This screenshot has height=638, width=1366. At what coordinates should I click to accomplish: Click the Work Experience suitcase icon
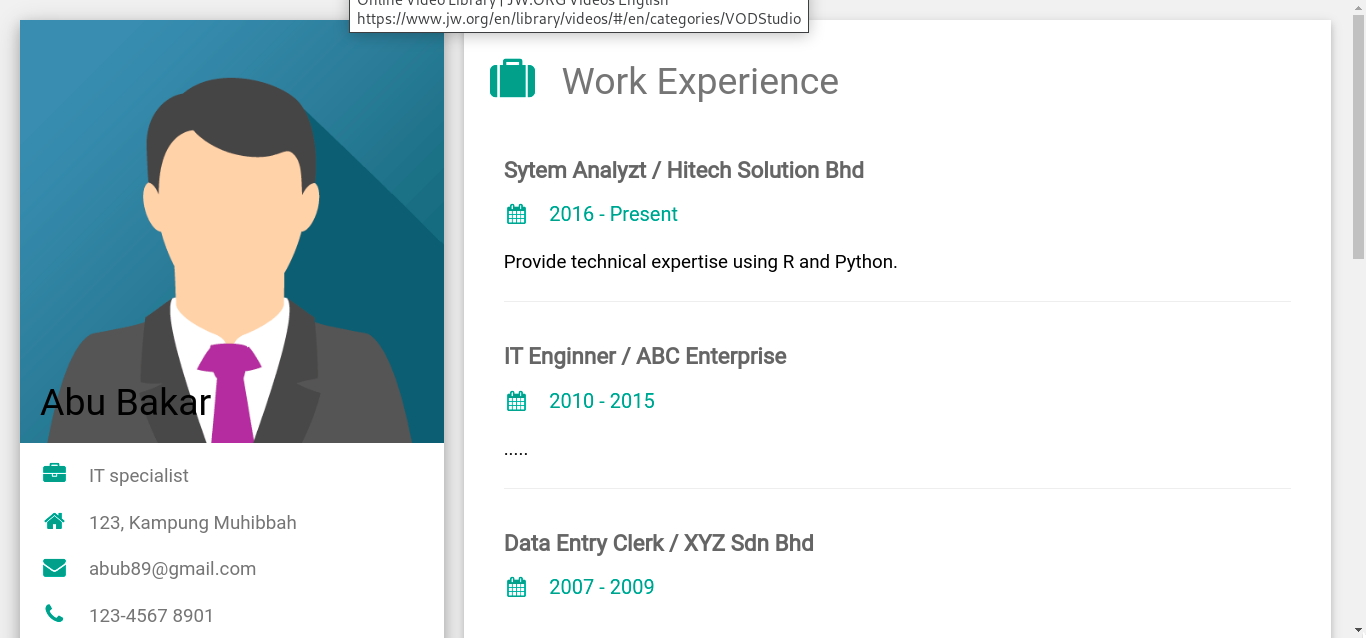point(512,79)
